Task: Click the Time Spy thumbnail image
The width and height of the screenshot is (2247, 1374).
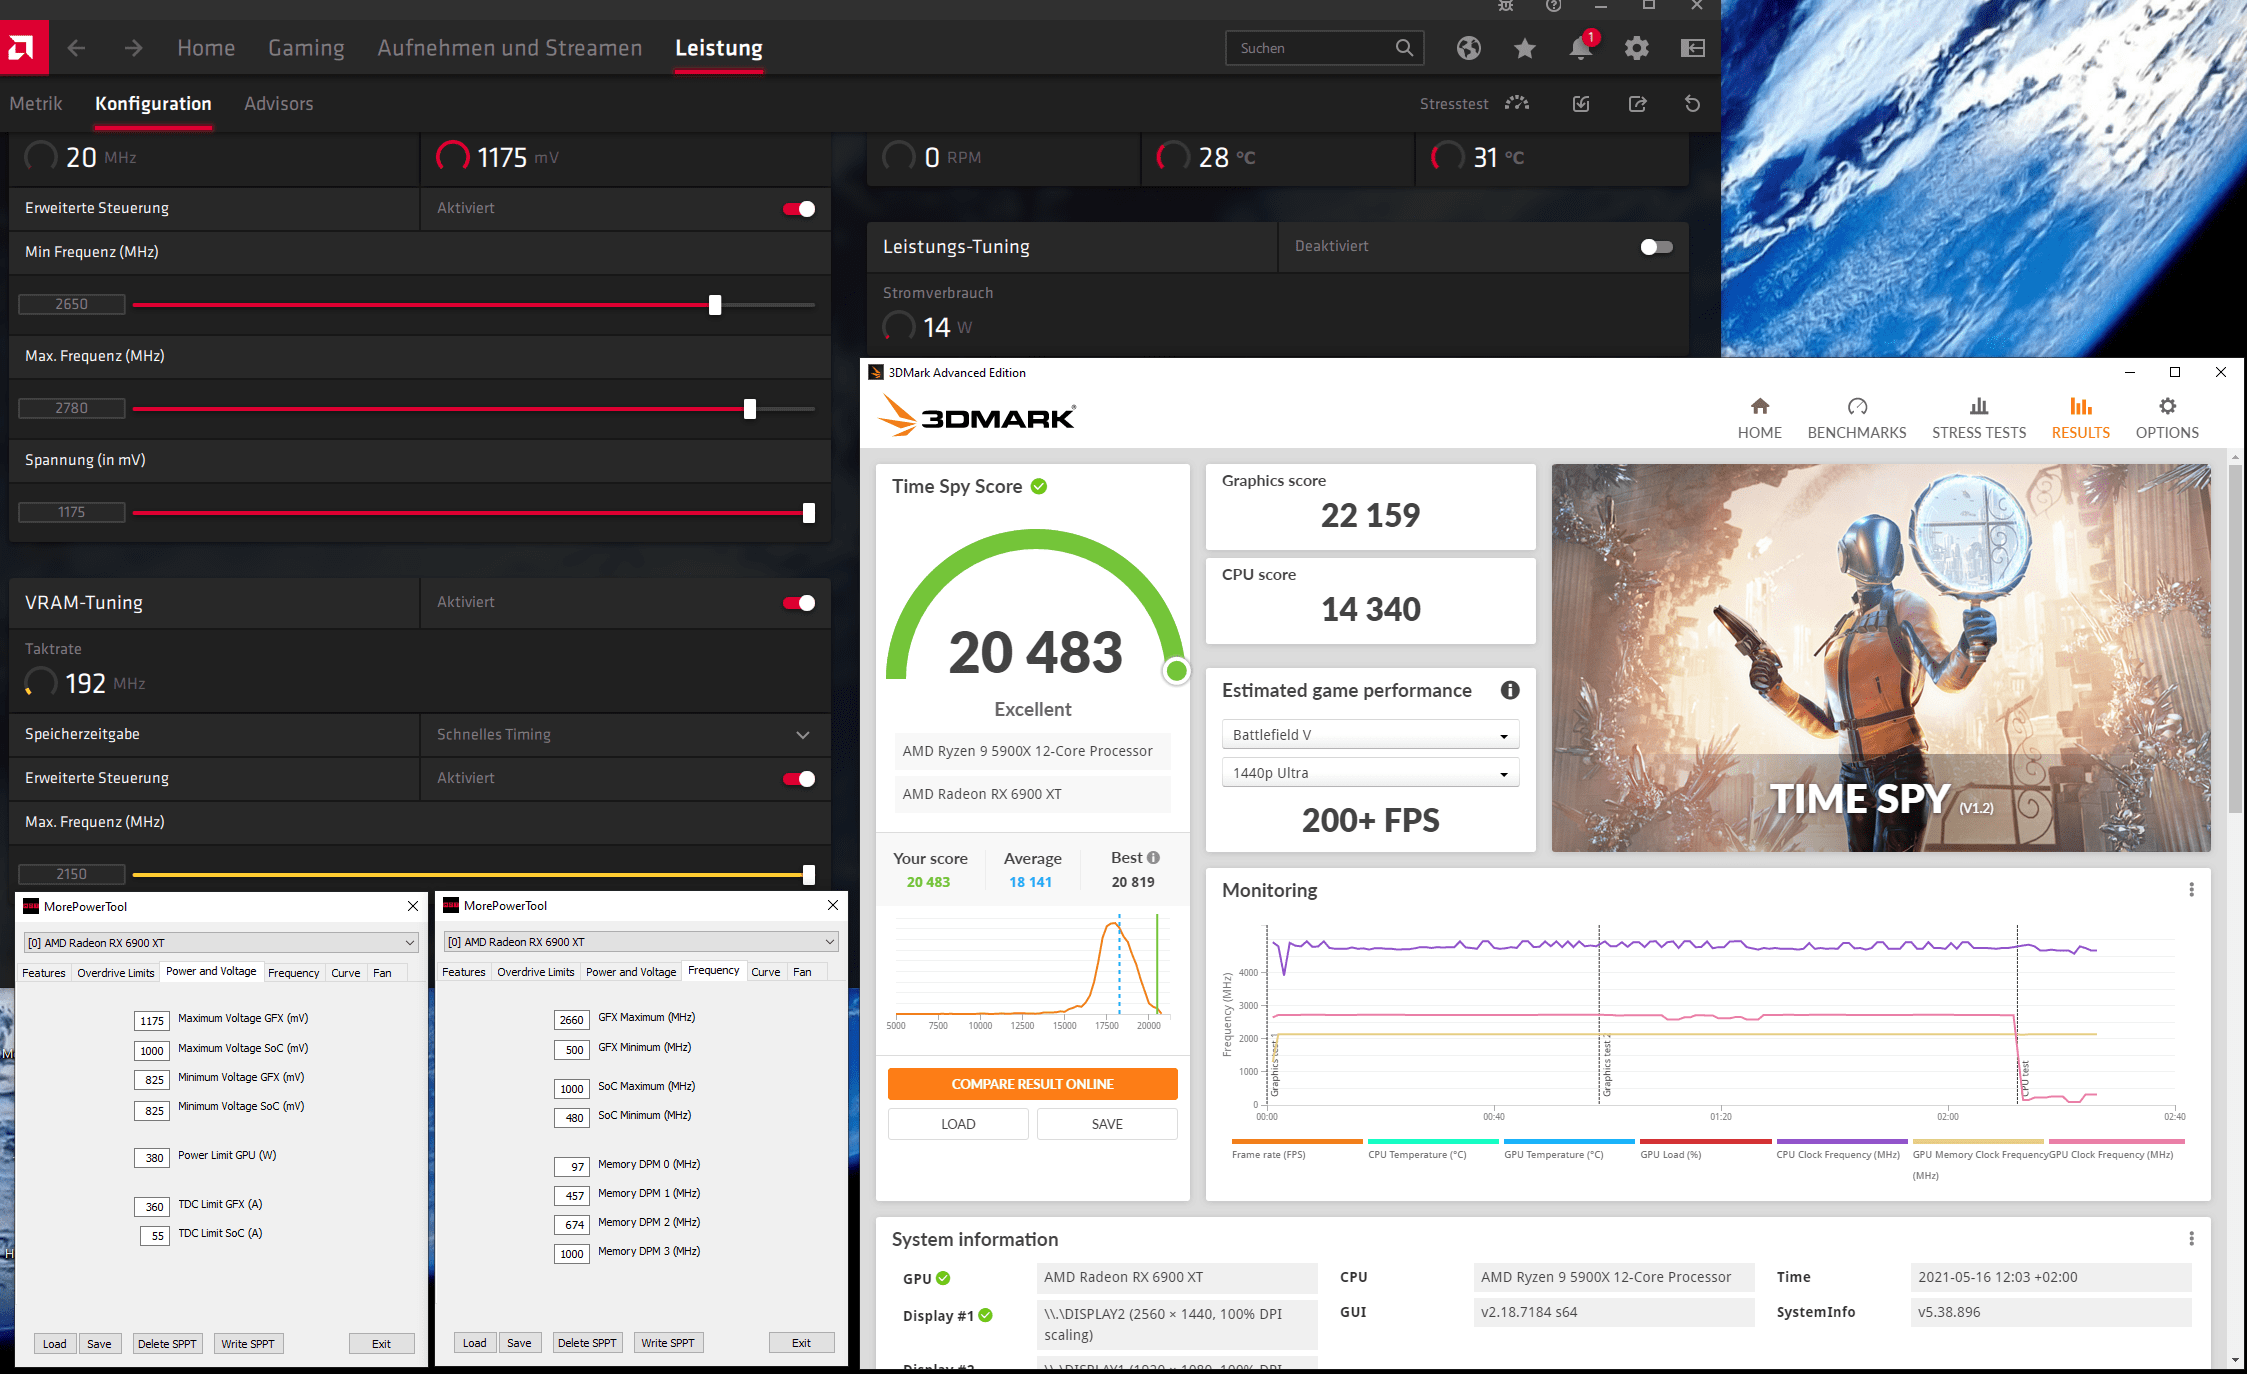Action: 1880,657
